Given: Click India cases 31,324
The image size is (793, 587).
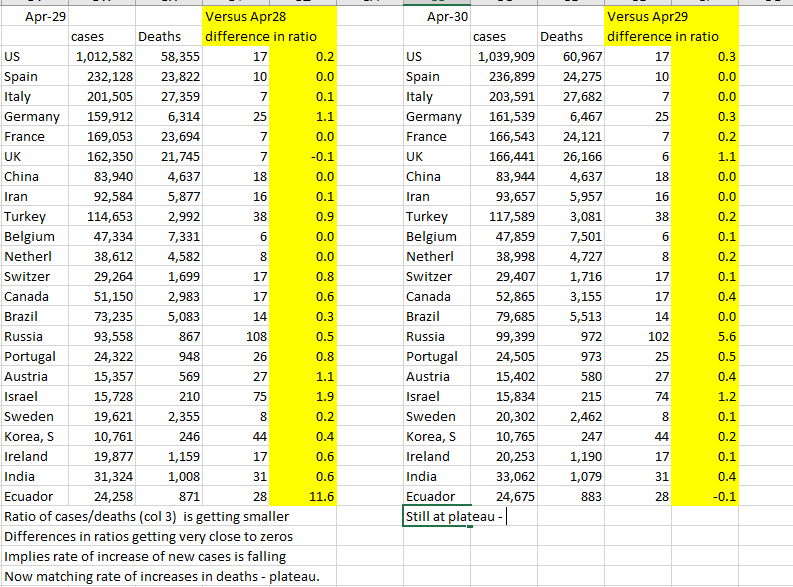Looking at the screenshot, I should [102, 476].
